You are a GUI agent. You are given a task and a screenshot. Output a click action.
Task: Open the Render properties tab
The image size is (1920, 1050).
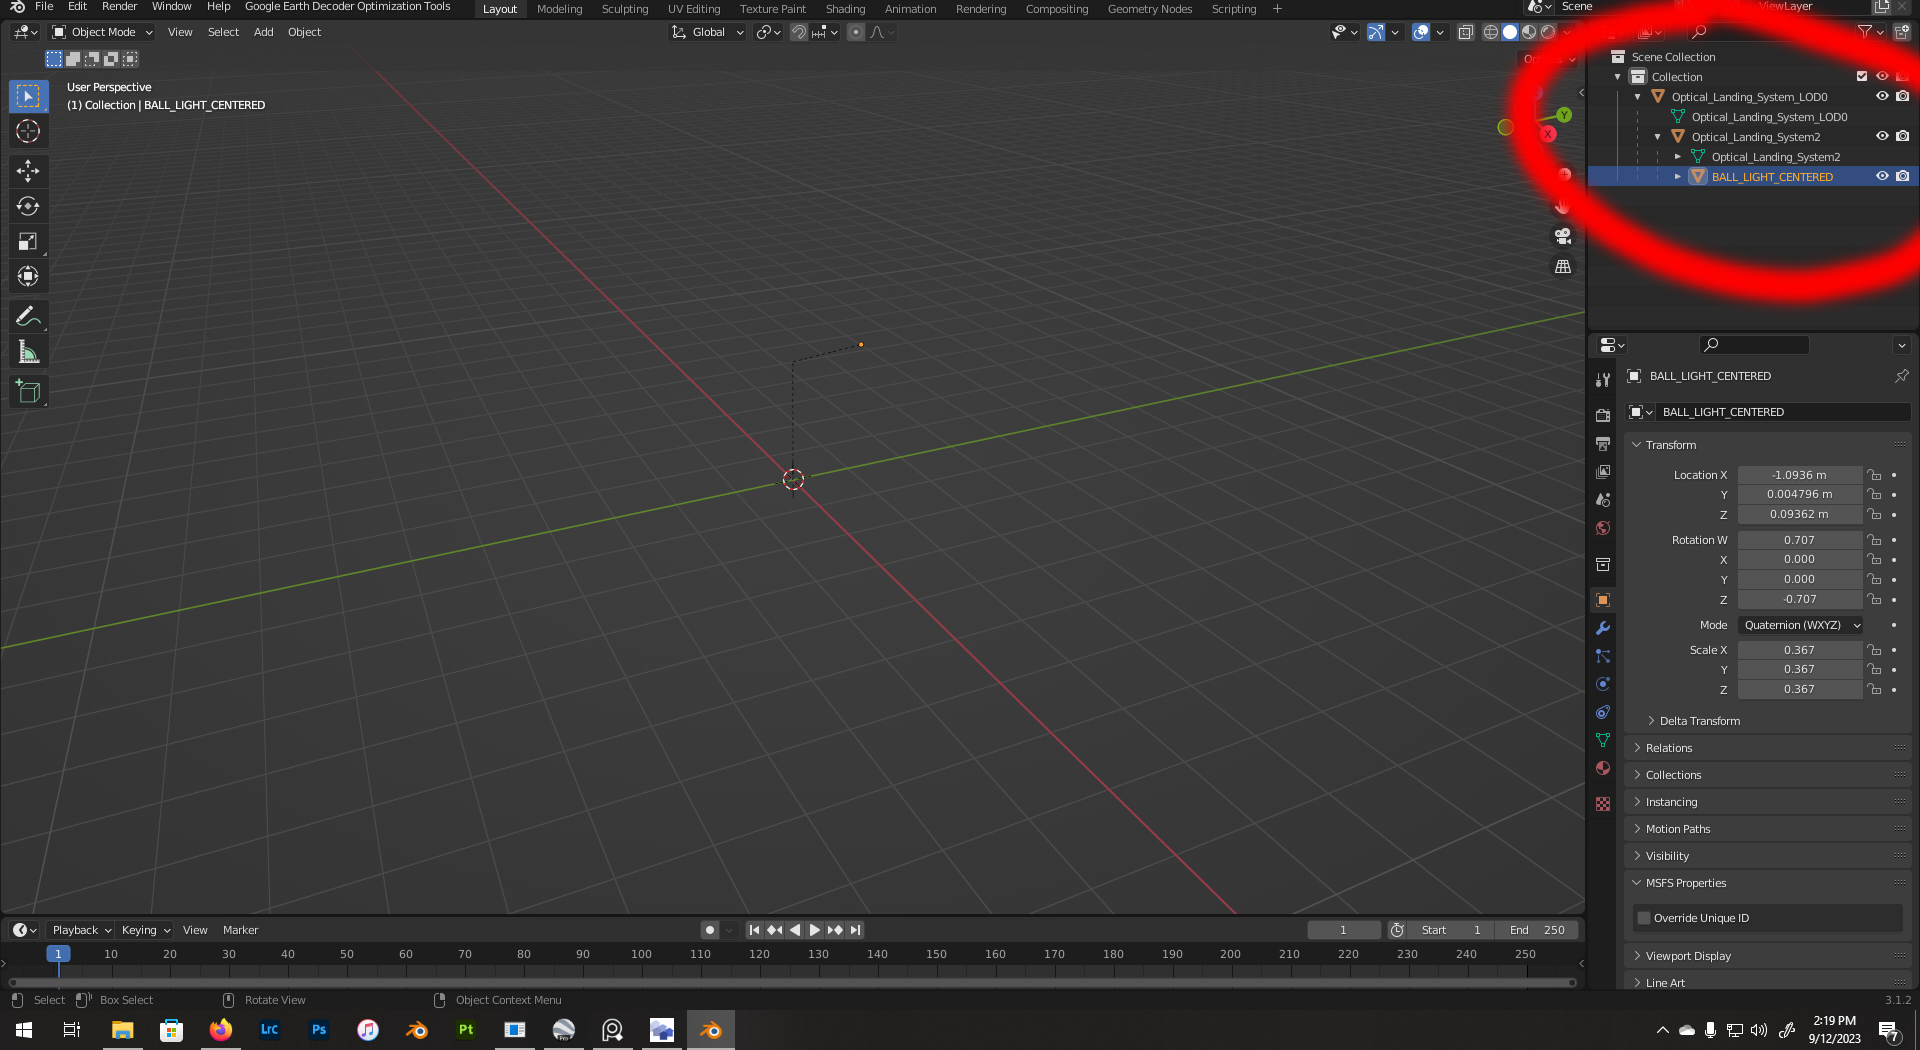click(1603, 416)
